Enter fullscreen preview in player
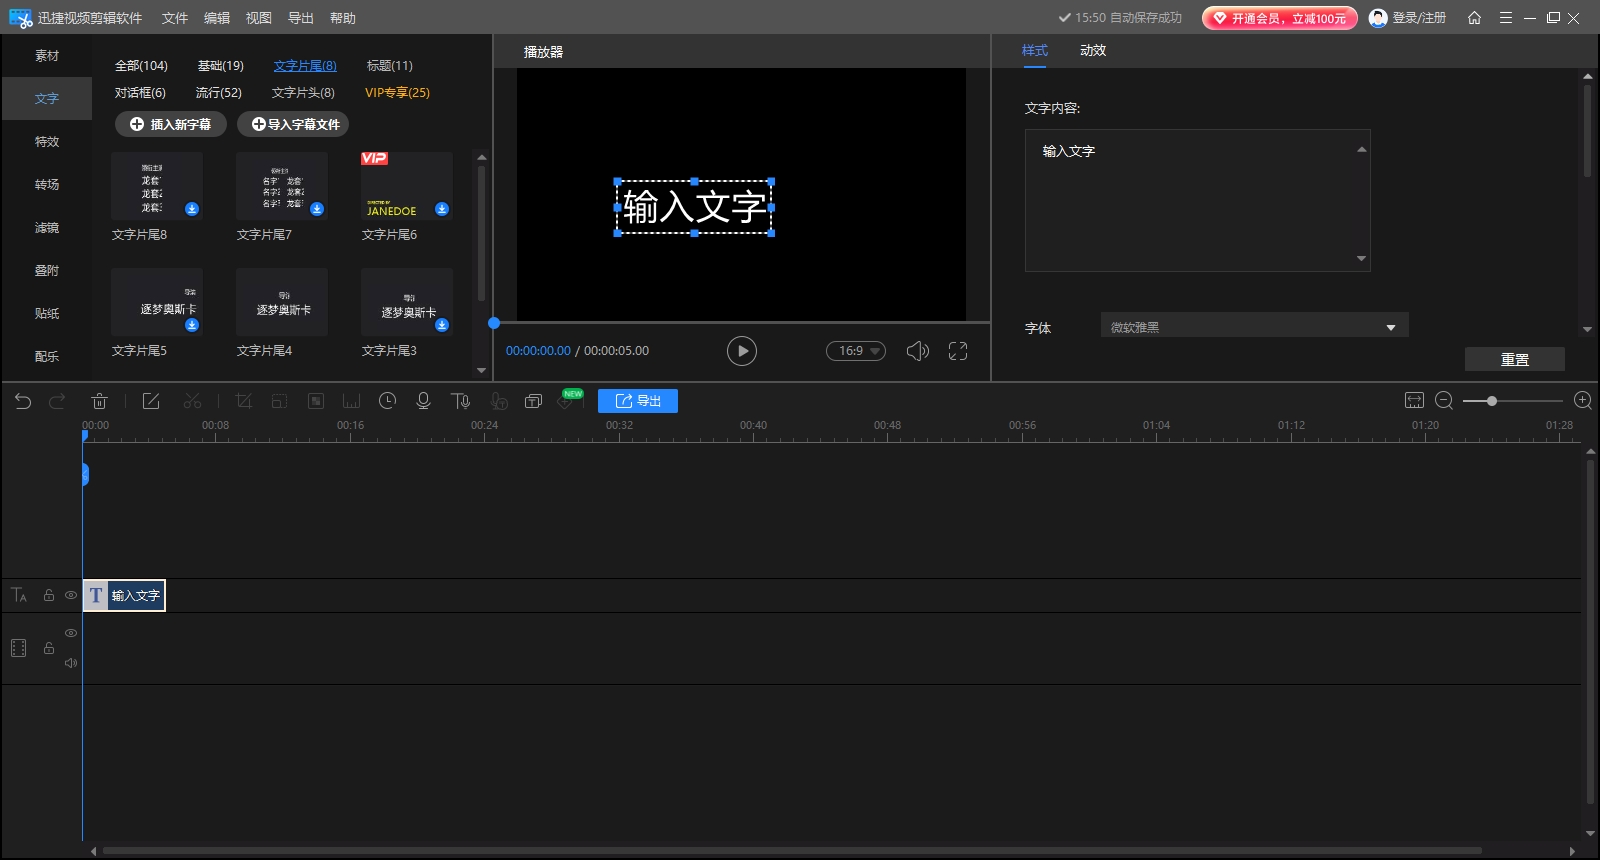The height and width of the screenshot is (860, 1600). [x=958, y=351]
